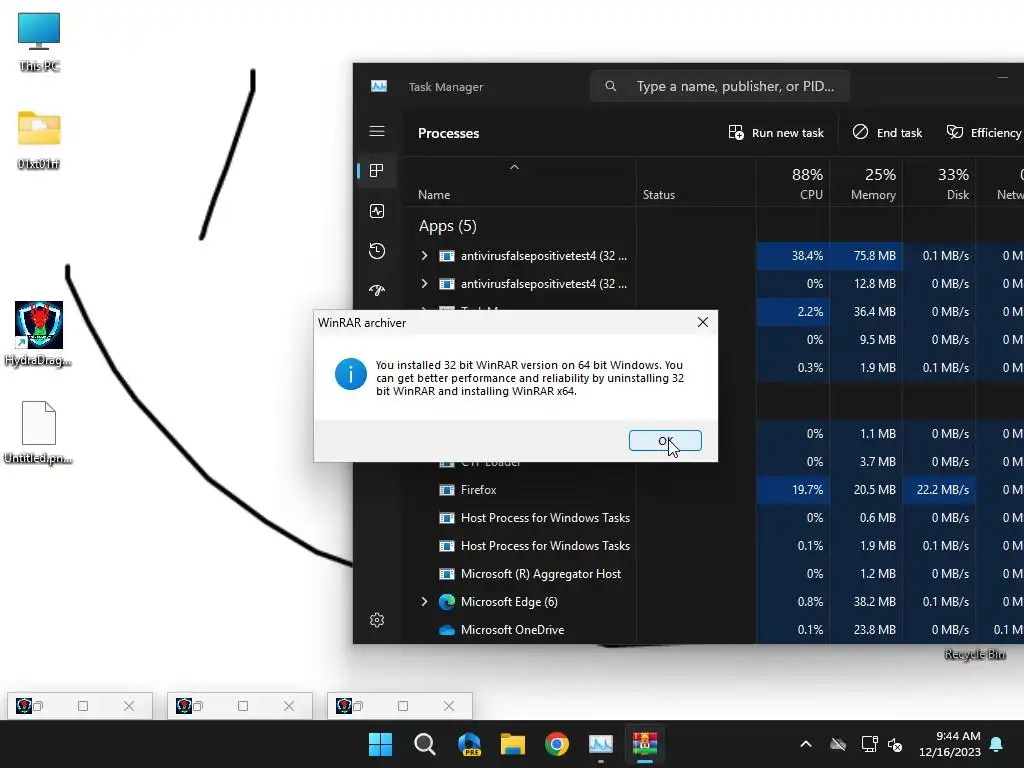Click the Microsoft Edge process icon
This screenshot has height=768, width=1024.
pyautogui.click(x=447, y=601)
